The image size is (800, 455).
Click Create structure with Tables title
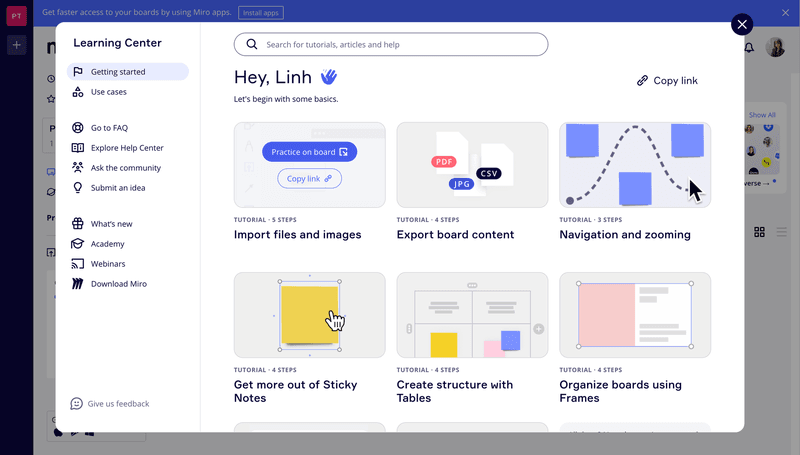[x=455, y=391]
